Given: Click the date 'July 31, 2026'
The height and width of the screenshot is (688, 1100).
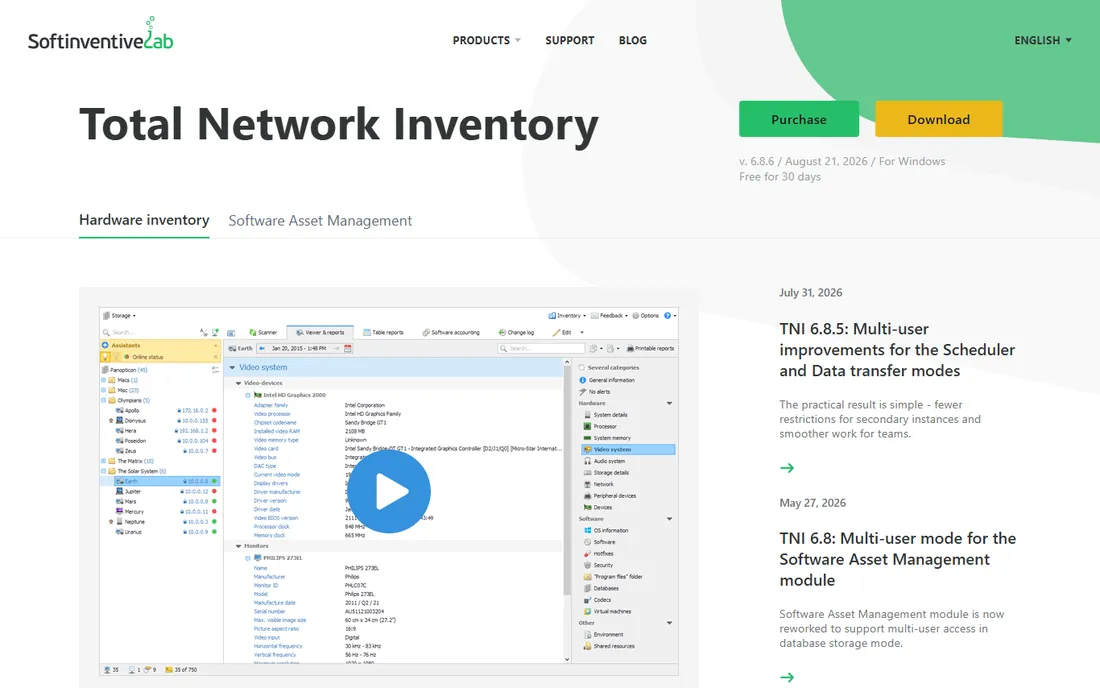Looking at the screenshot, I should (810, 292).
